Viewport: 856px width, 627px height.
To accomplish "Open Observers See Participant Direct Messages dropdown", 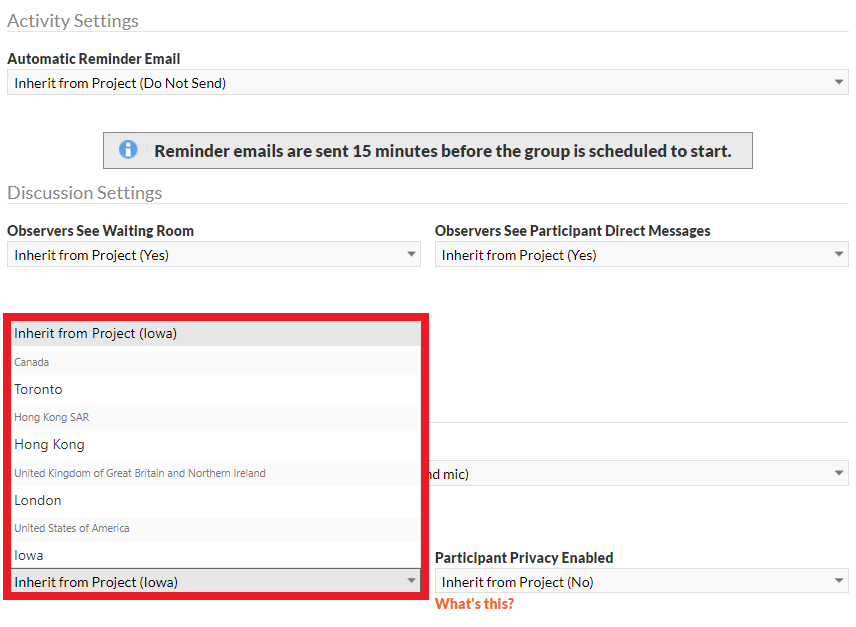I will [641, 254].
